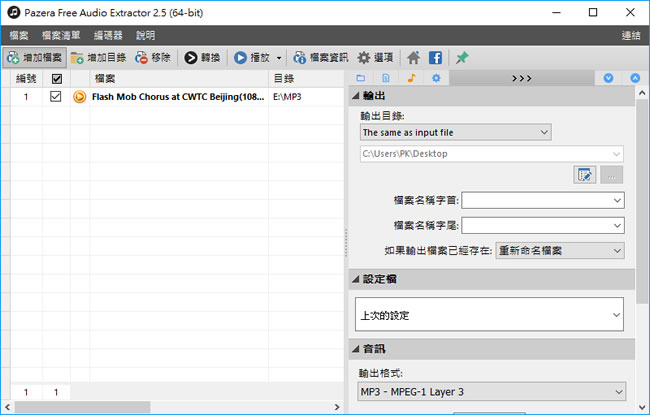650x415 pixels.
Task: Click the E:\MP3 directory cell
Action: [x=287, y=97]
